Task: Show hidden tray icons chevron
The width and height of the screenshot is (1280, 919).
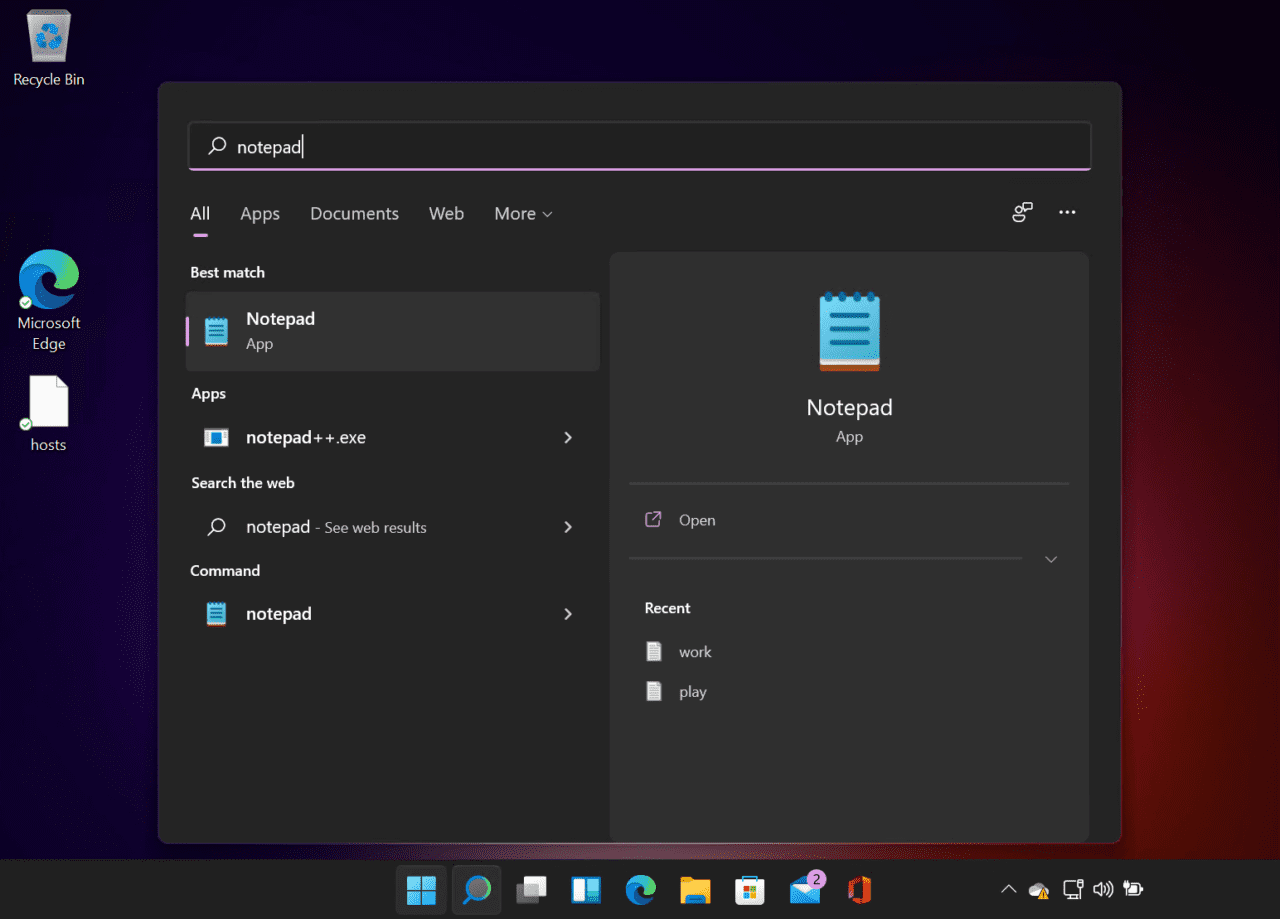Action: [1008, 889]
